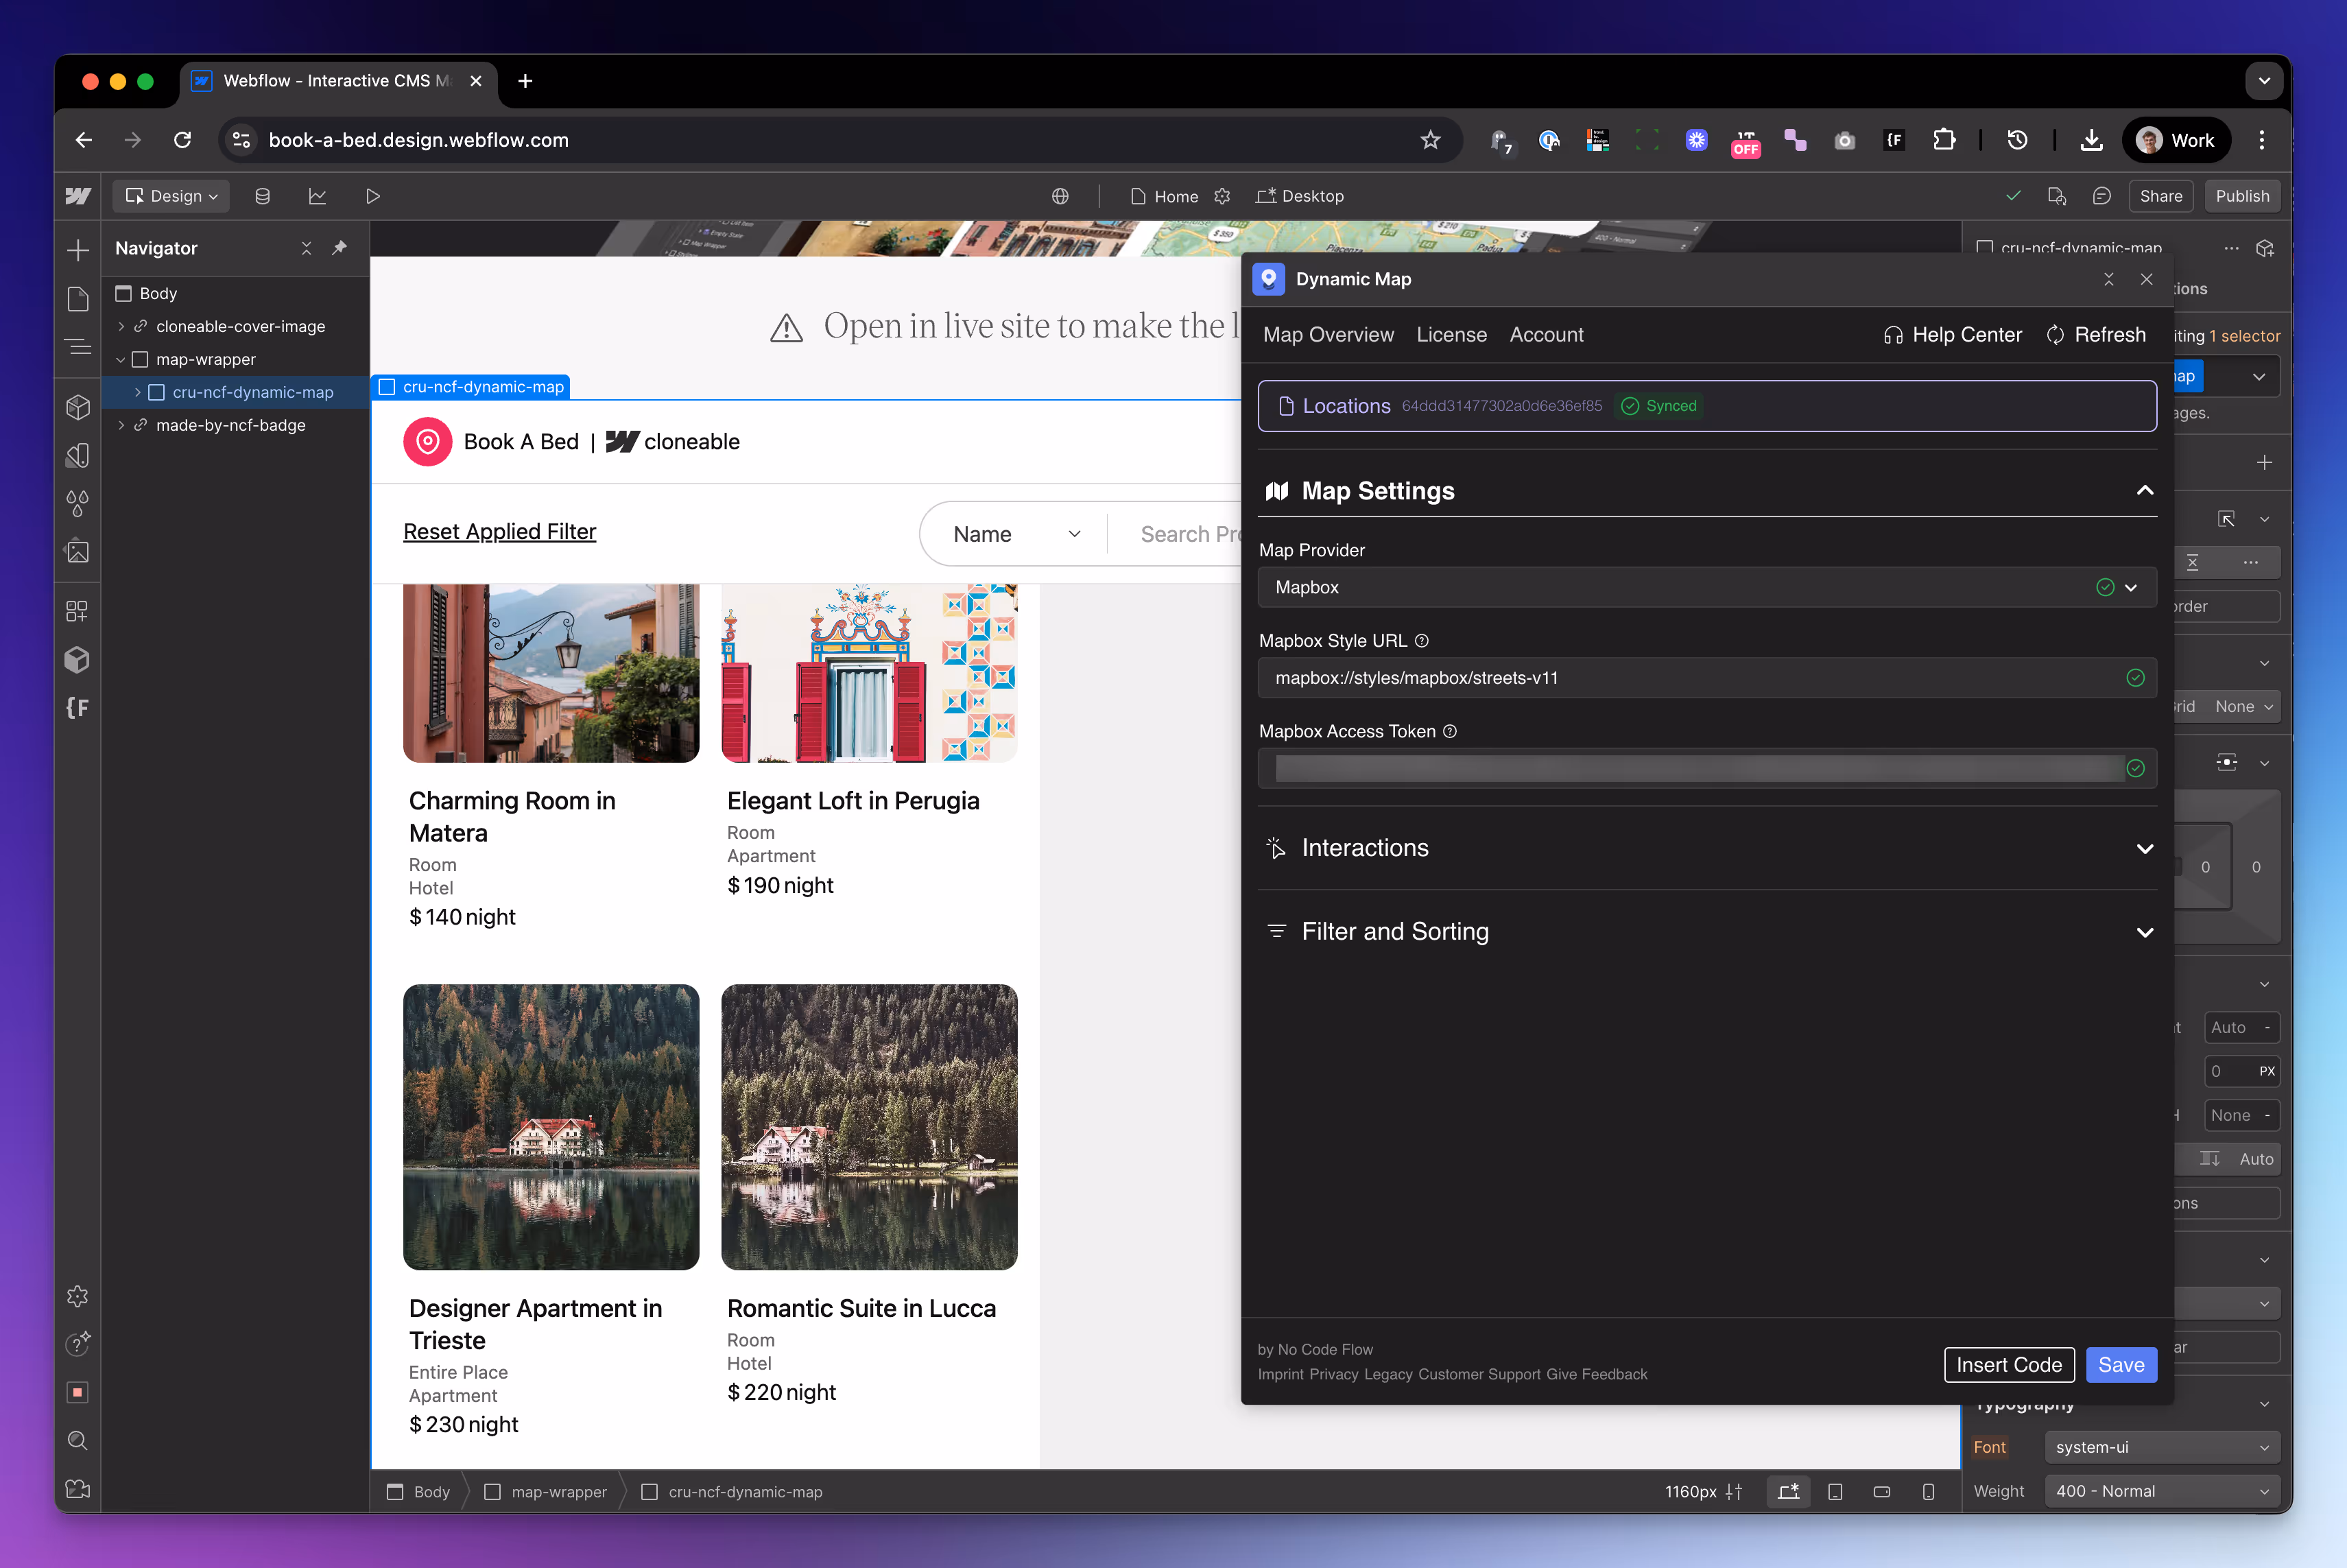The image size is (2347, 1568).
Task: Expand the Filter and Sorting section
Action: pyautogui.click(x=2145, y=932)
